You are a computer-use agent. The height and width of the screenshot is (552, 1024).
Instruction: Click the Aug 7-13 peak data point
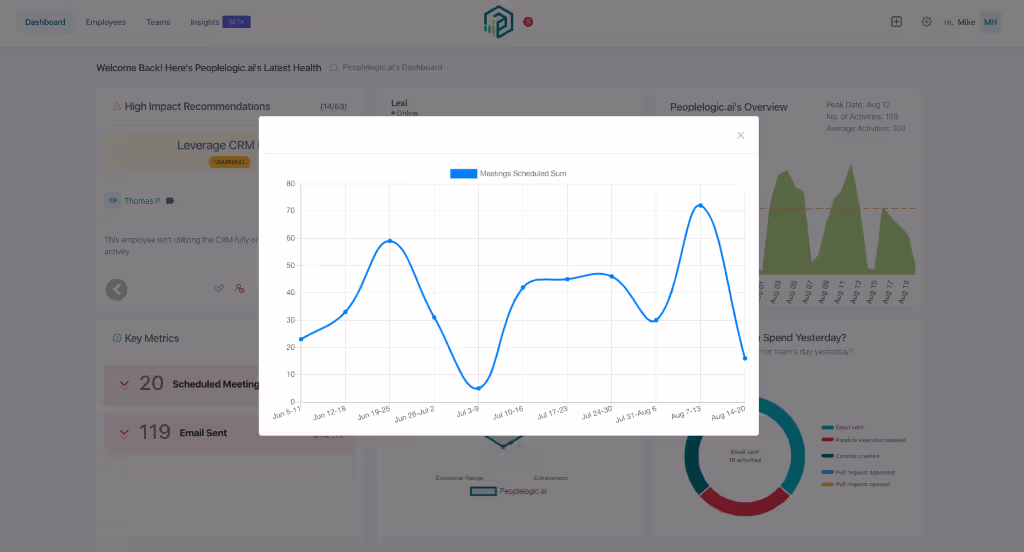[700, 205]
